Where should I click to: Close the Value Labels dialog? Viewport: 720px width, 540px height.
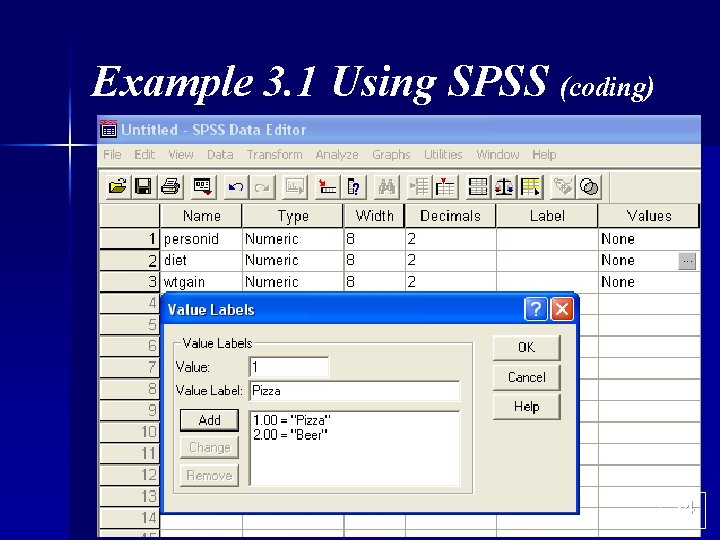(x=562, y=309)
